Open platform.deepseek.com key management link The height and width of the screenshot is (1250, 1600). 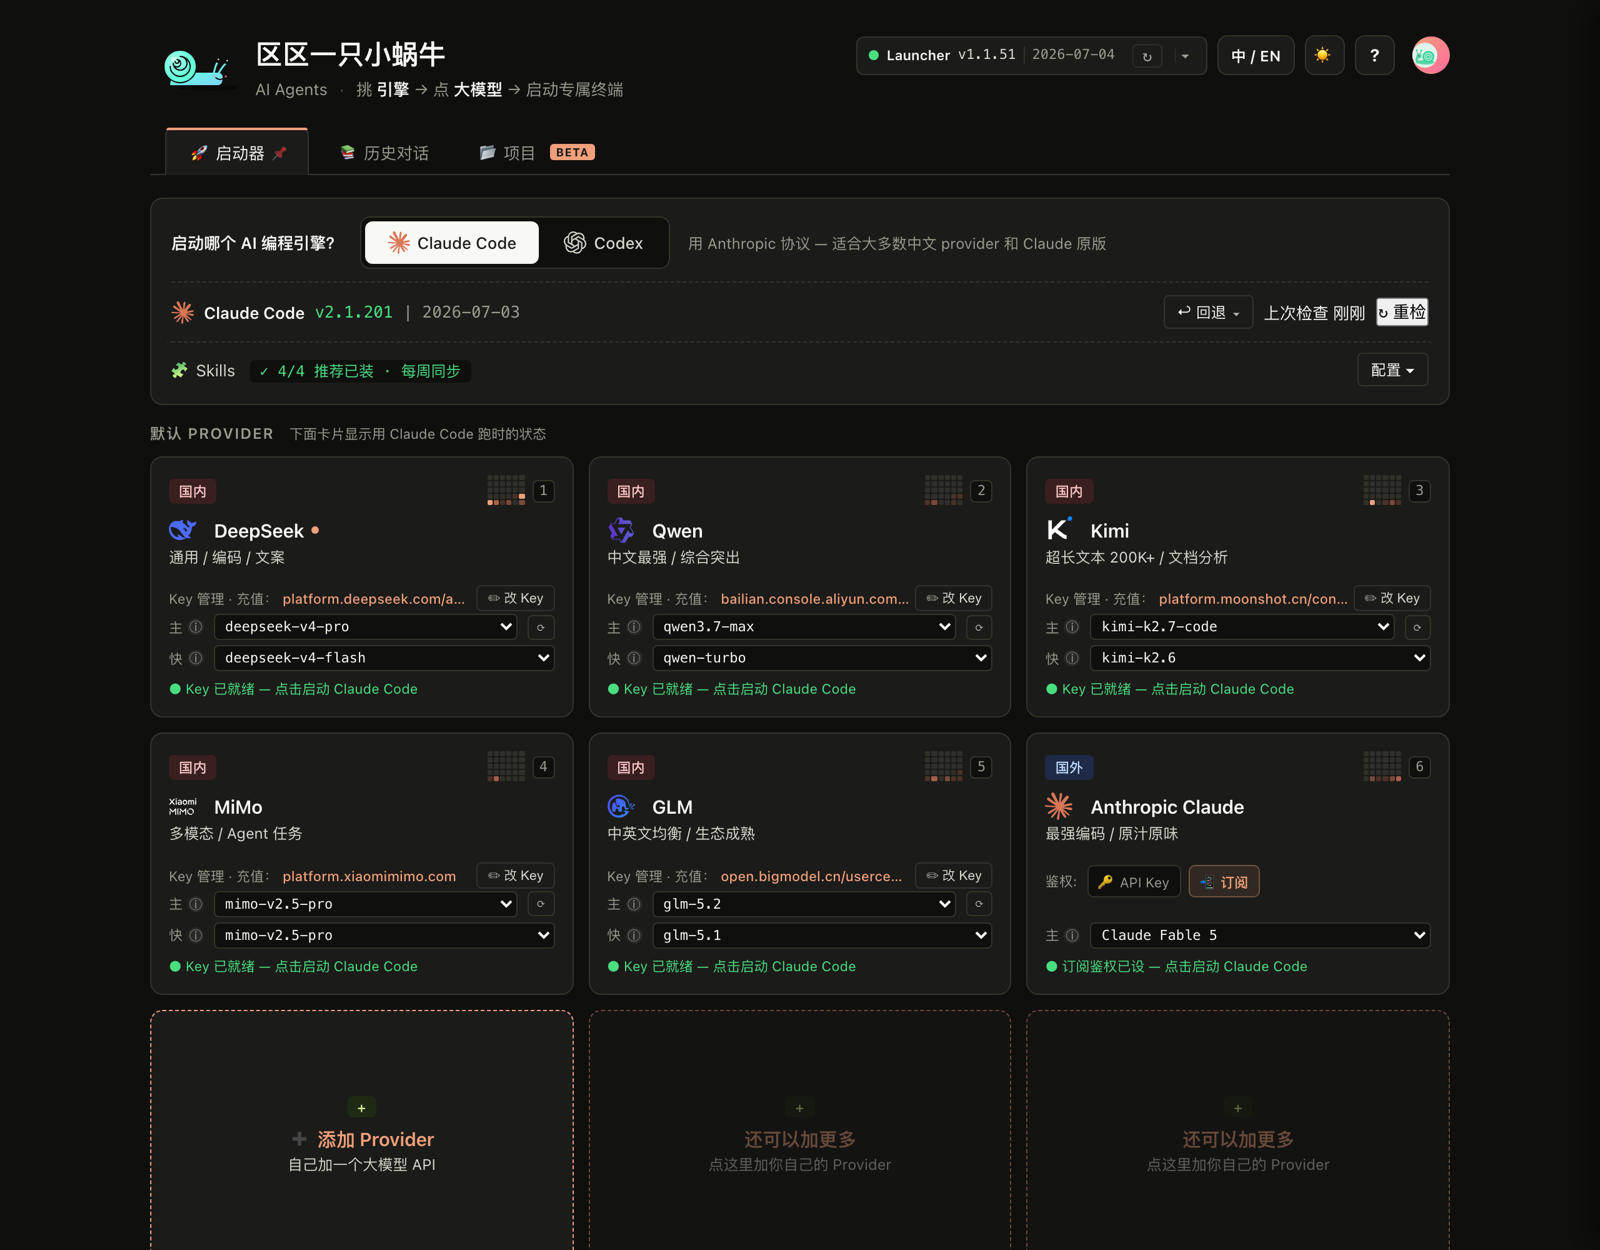(x=373, y=599)
